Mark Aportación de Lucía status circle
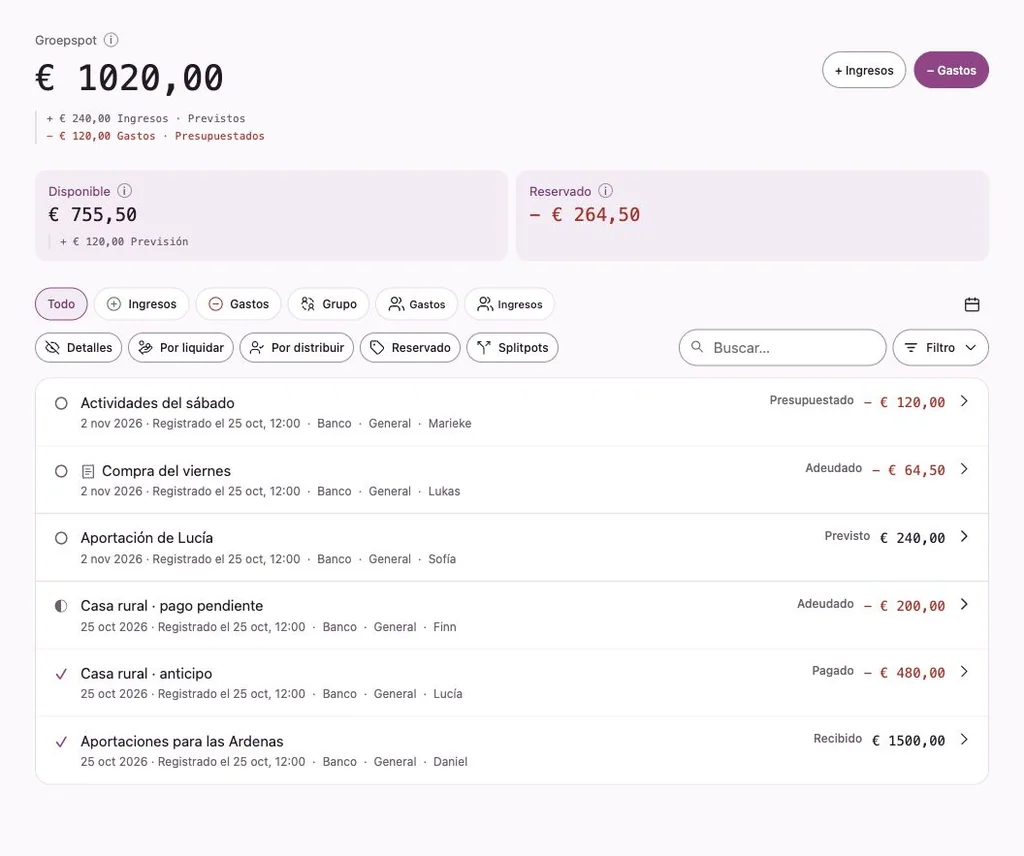Image resolution: width=1024 pixels, height=856 pixels. pos(61,538)
